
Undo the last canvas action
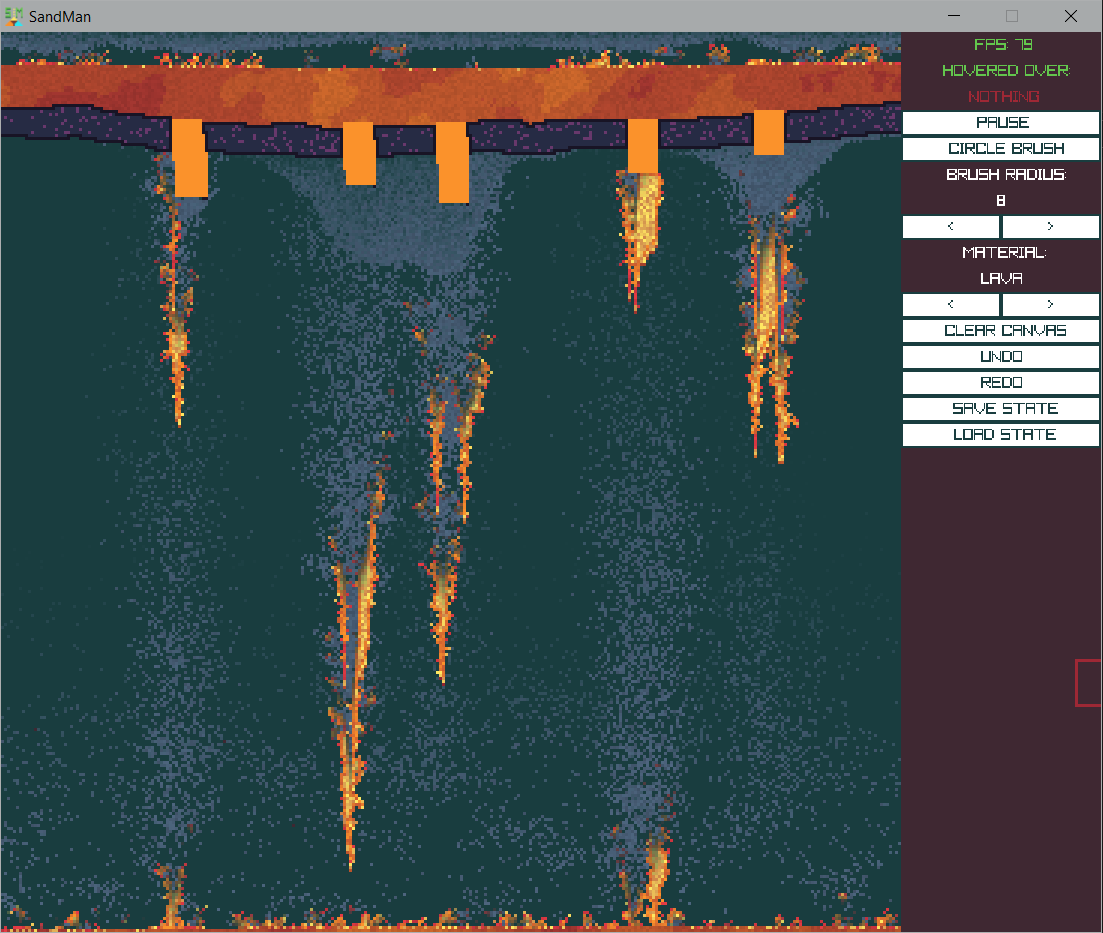click(x=1001, y=357)
